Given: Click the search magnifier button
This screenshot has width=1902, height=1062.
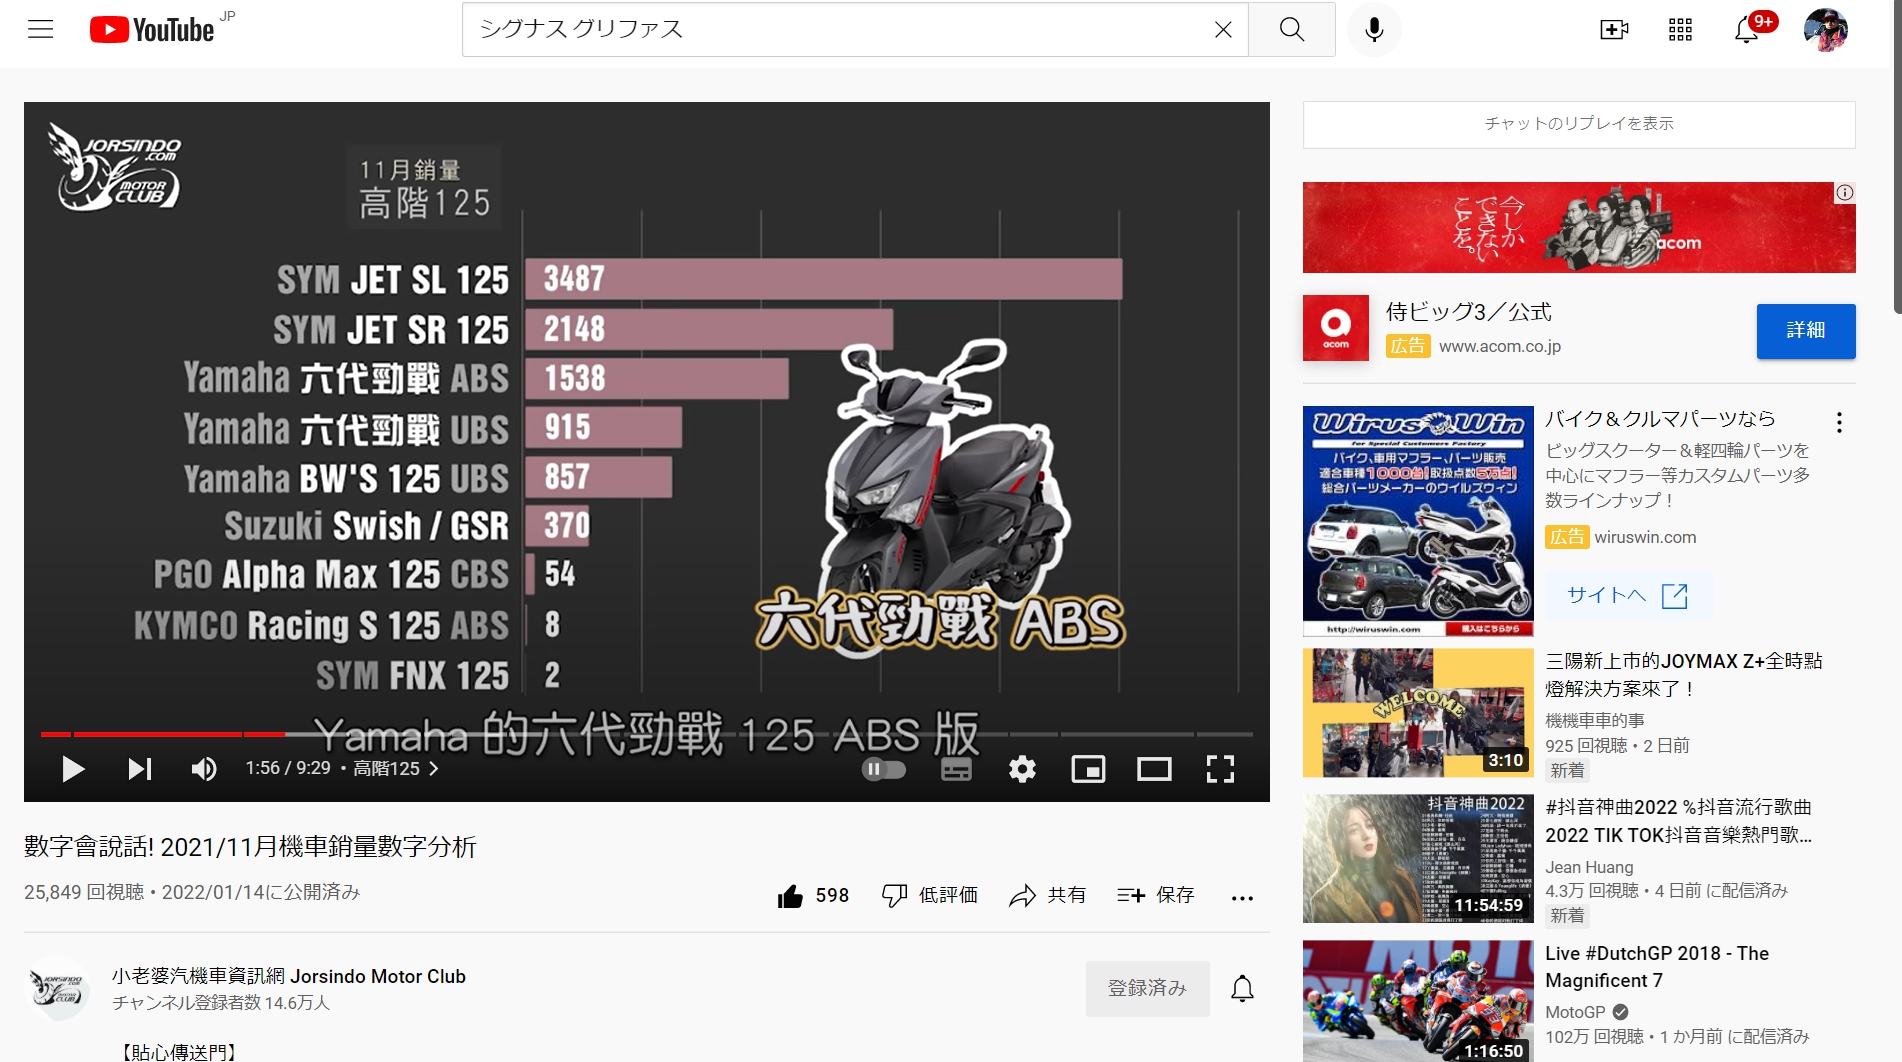Looking at the screenshot, I should [x=1292, y=29].
